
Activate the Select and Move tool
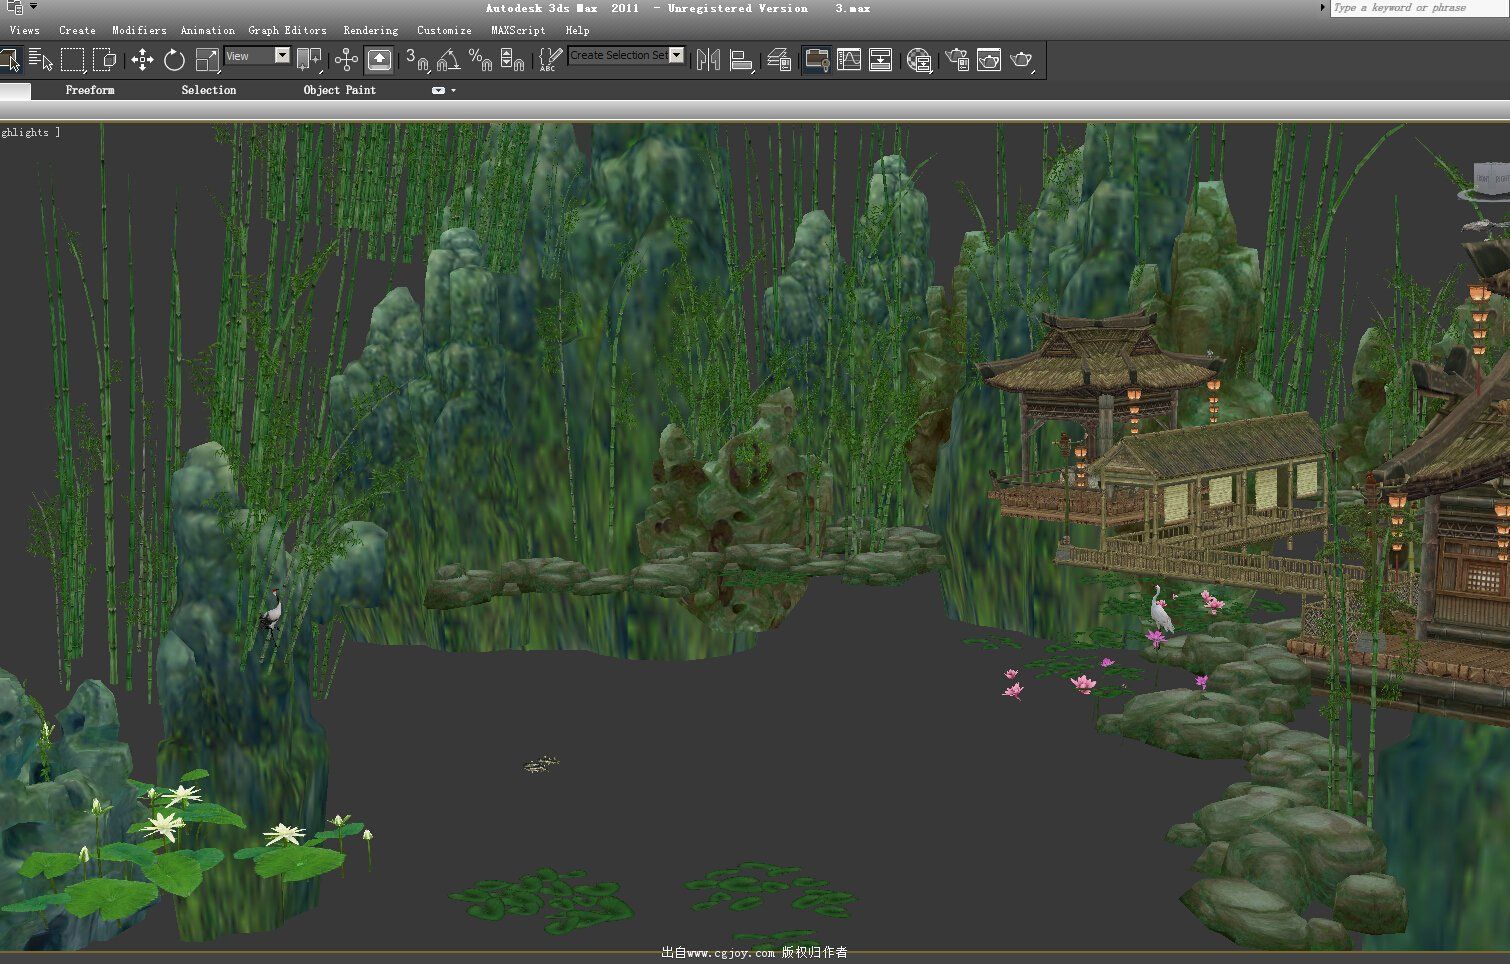coord(142,60)
